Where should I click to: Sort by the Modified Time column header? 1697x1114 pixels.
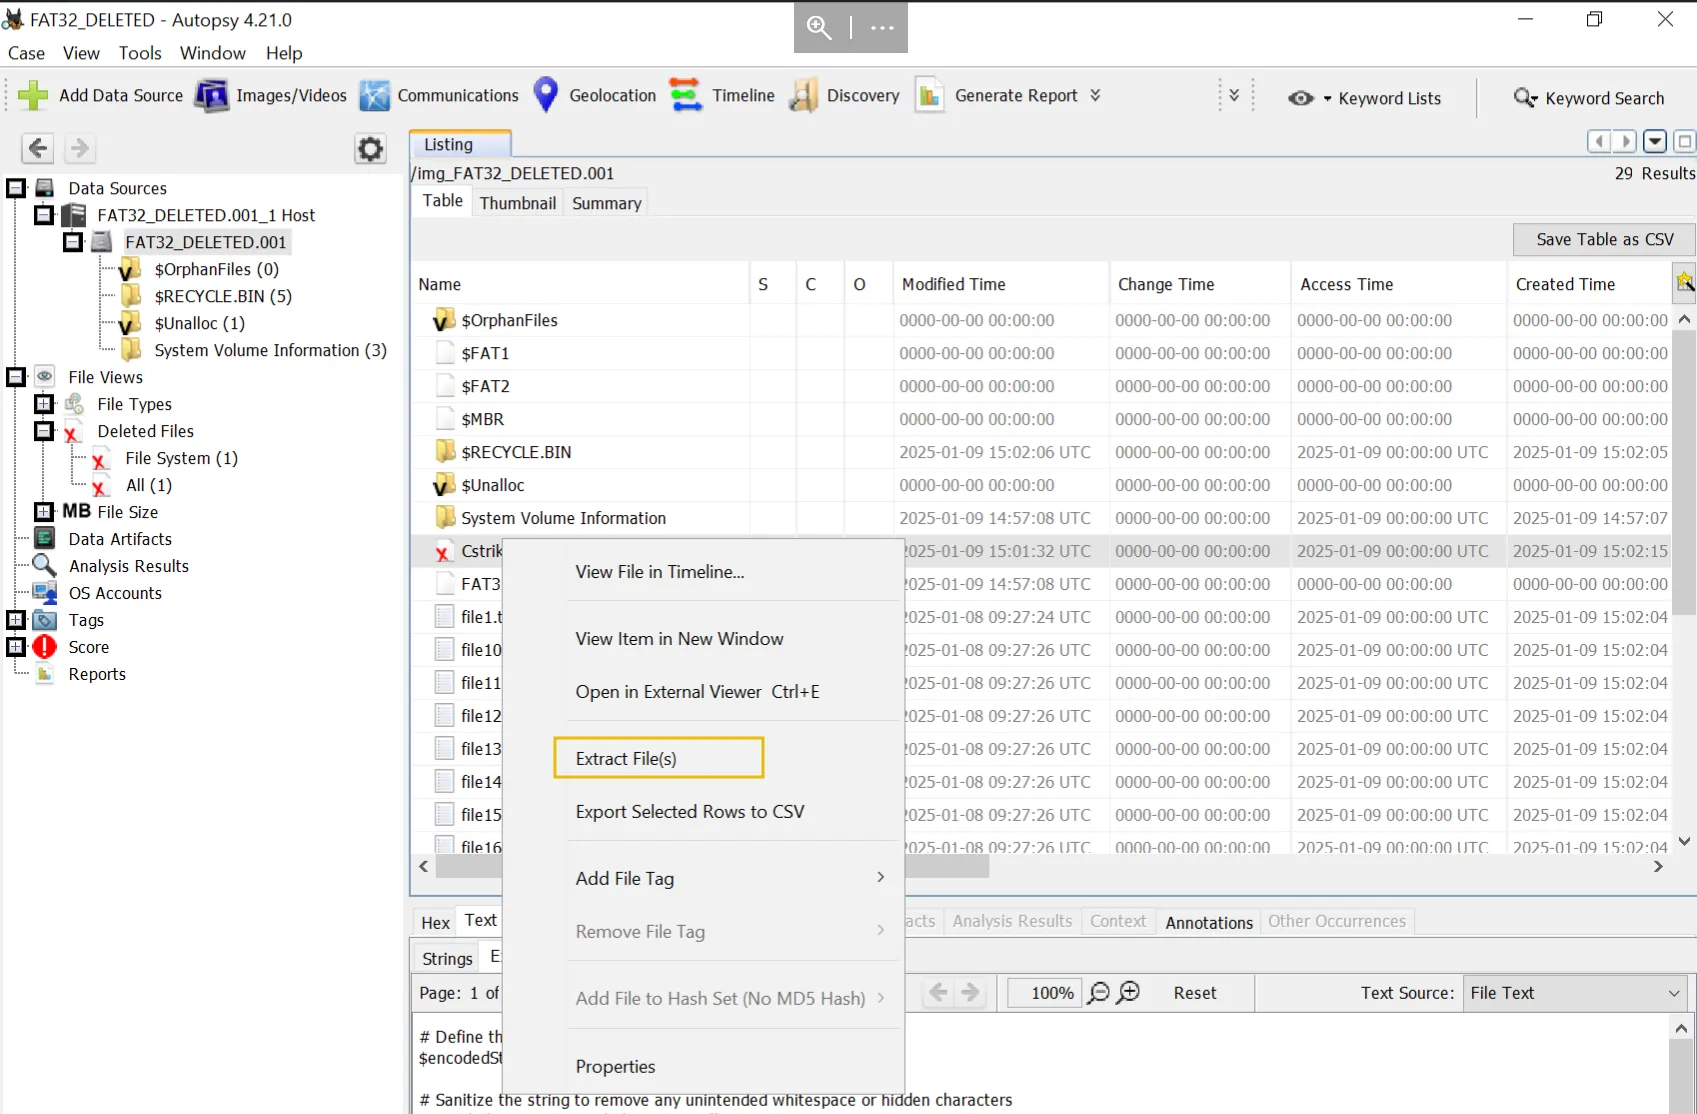click(1001, 284)
